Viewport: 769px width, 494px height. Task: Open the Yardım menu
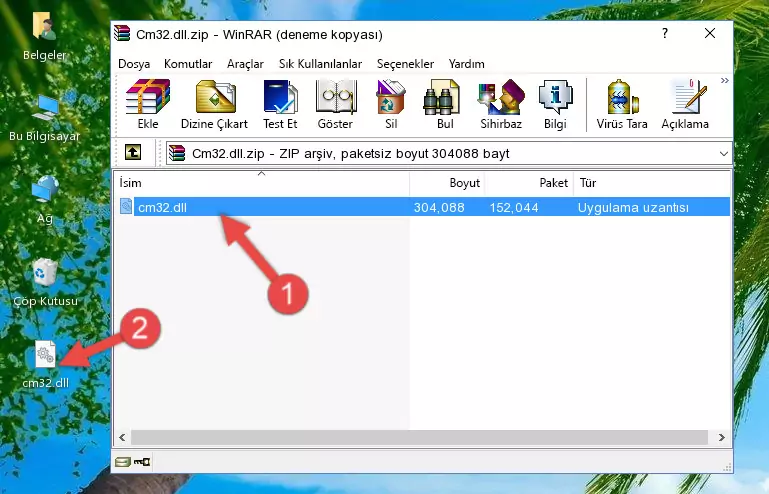[466, 64]
